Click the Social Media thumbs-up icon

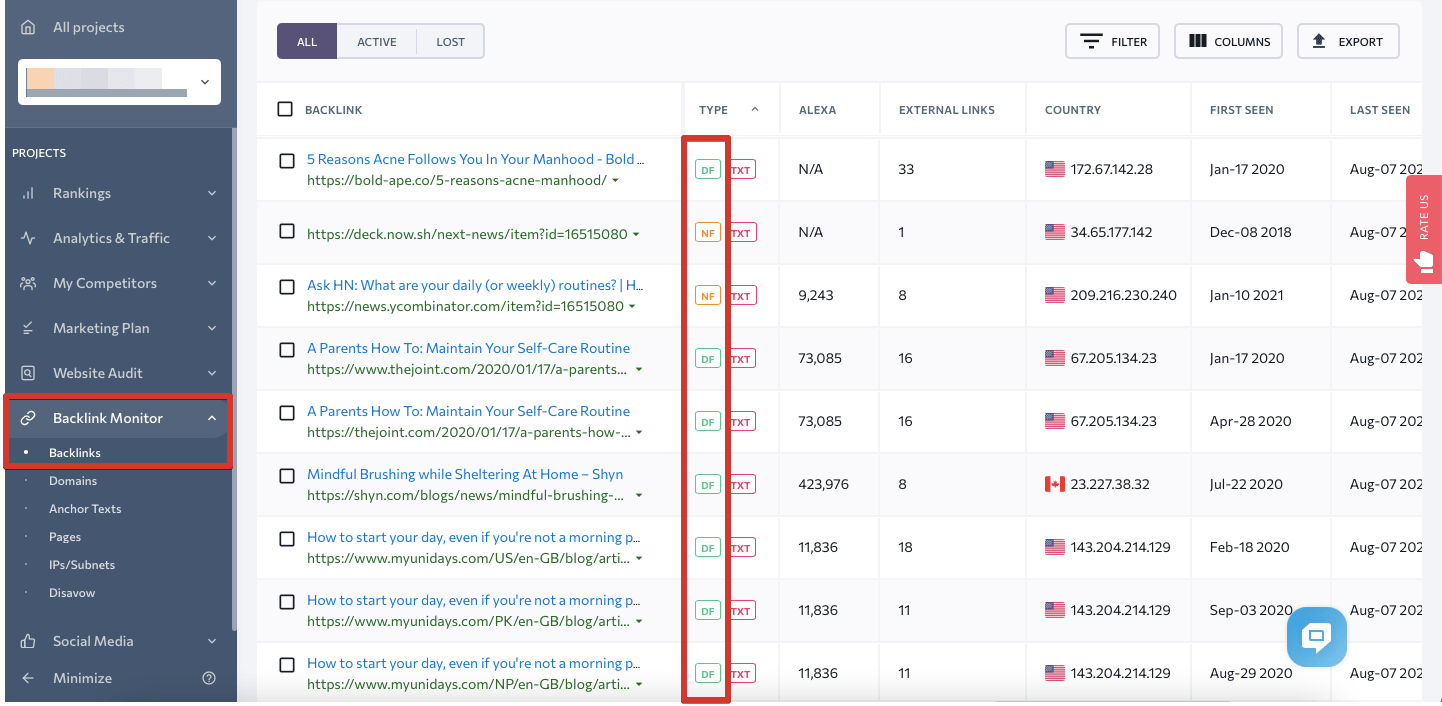tap(29, 641)
